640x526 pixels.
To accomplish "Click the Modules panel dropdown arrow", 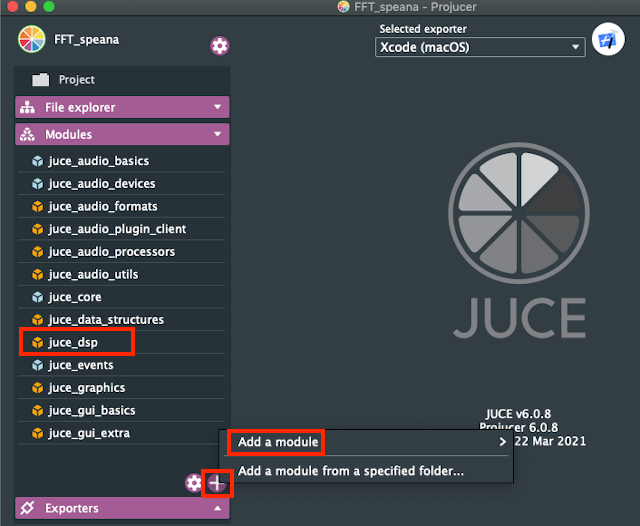I will click(218, 134).
